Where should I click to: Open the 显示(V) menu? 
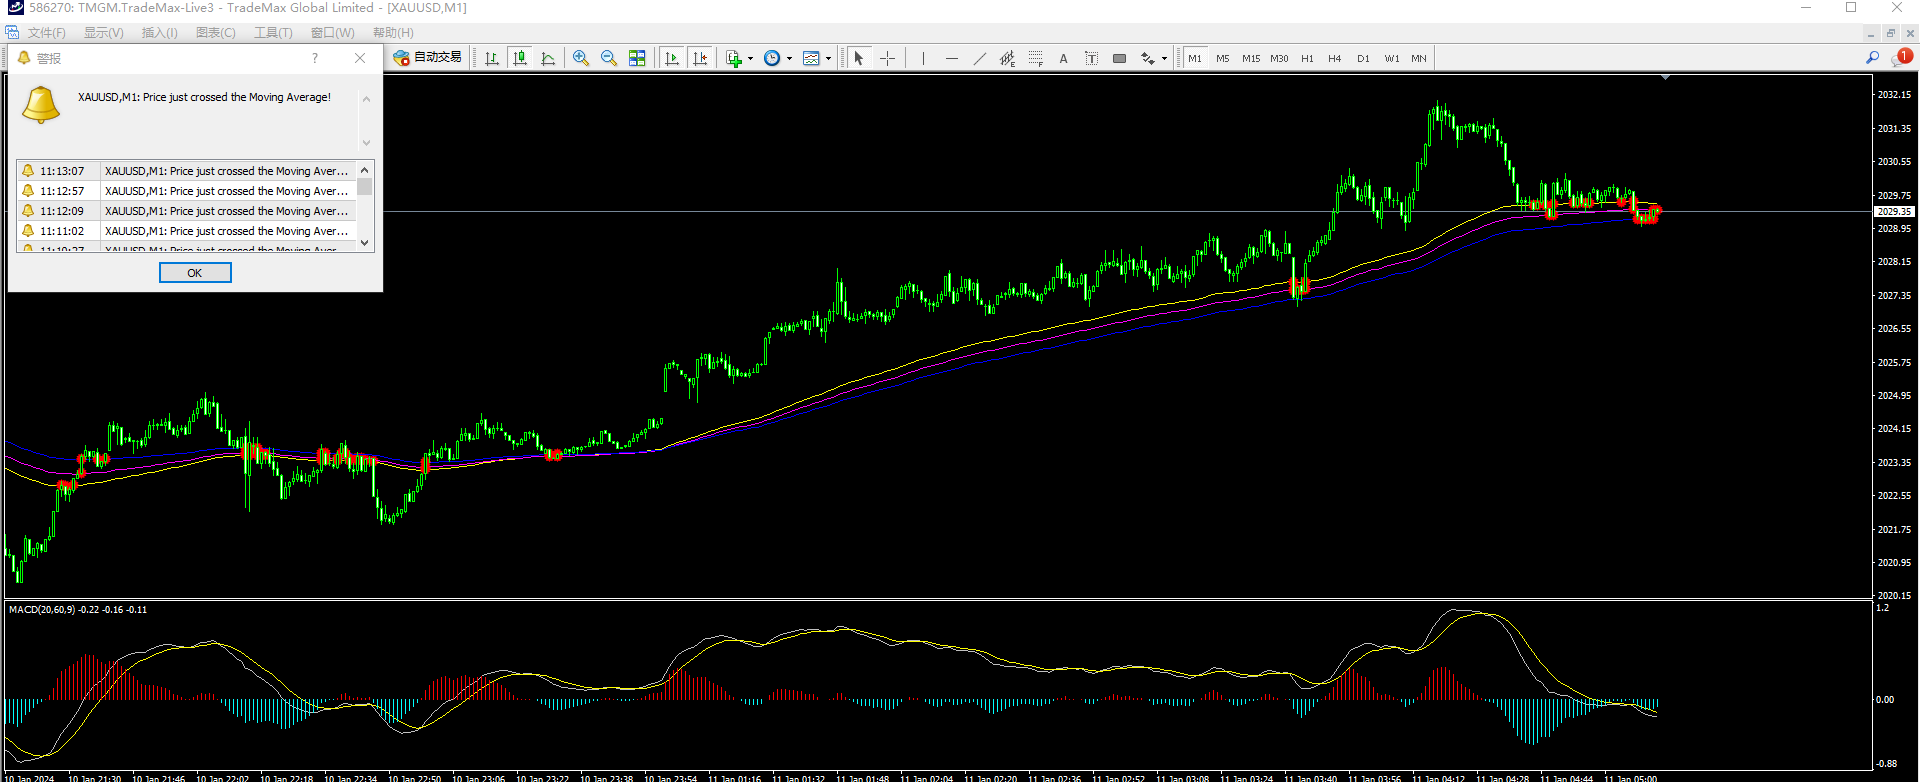(103, 33)
